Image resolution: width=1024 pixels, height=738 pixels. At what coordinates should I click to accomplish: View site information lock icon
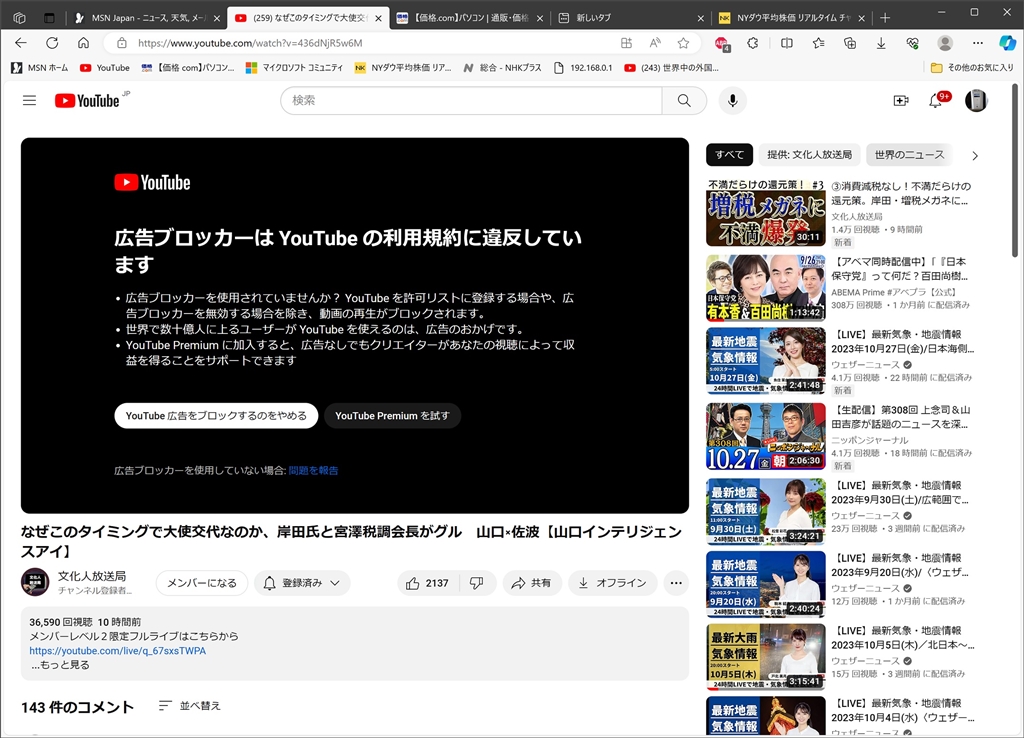121,43
